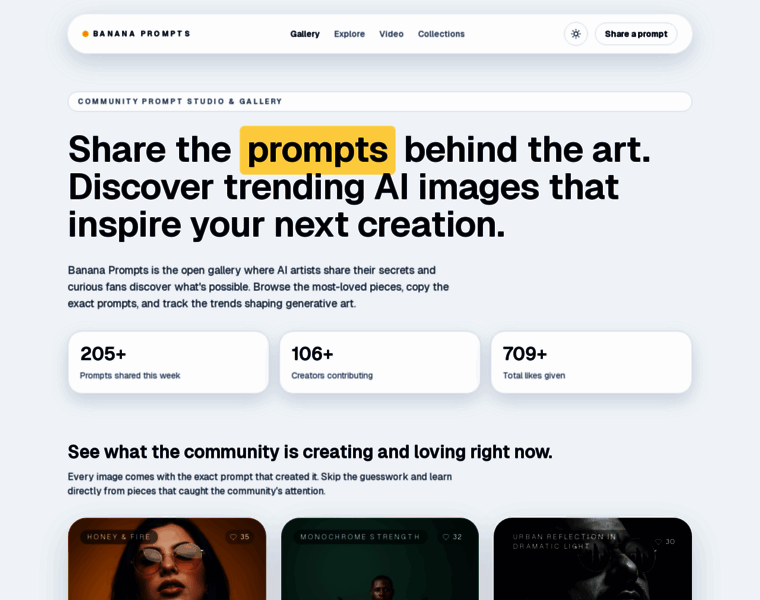Select the 709+ Total likes given card
The width and height of the screenshot is (760, 600).
coord(591,363)
